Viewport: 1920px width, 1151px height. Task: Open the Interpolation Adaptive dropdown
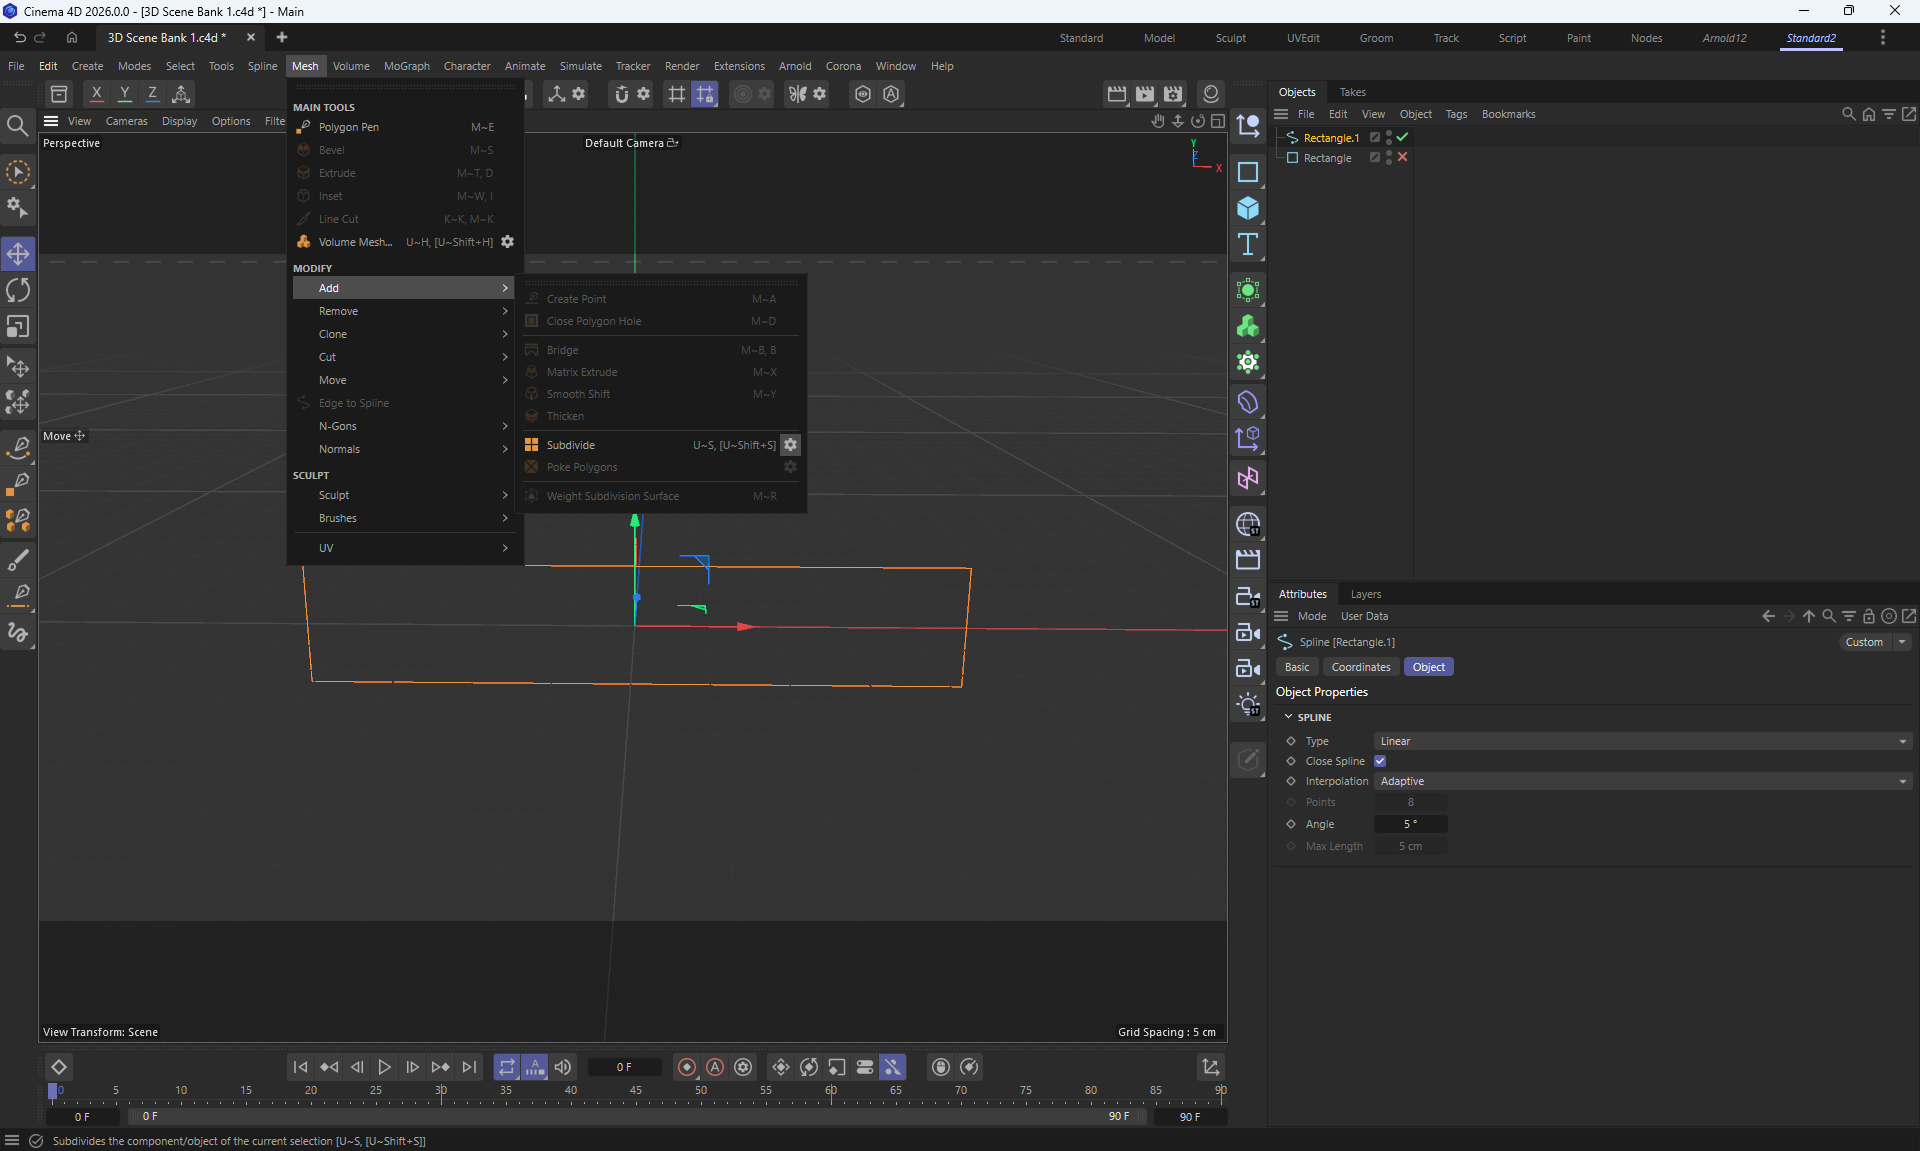(1642, 781)
